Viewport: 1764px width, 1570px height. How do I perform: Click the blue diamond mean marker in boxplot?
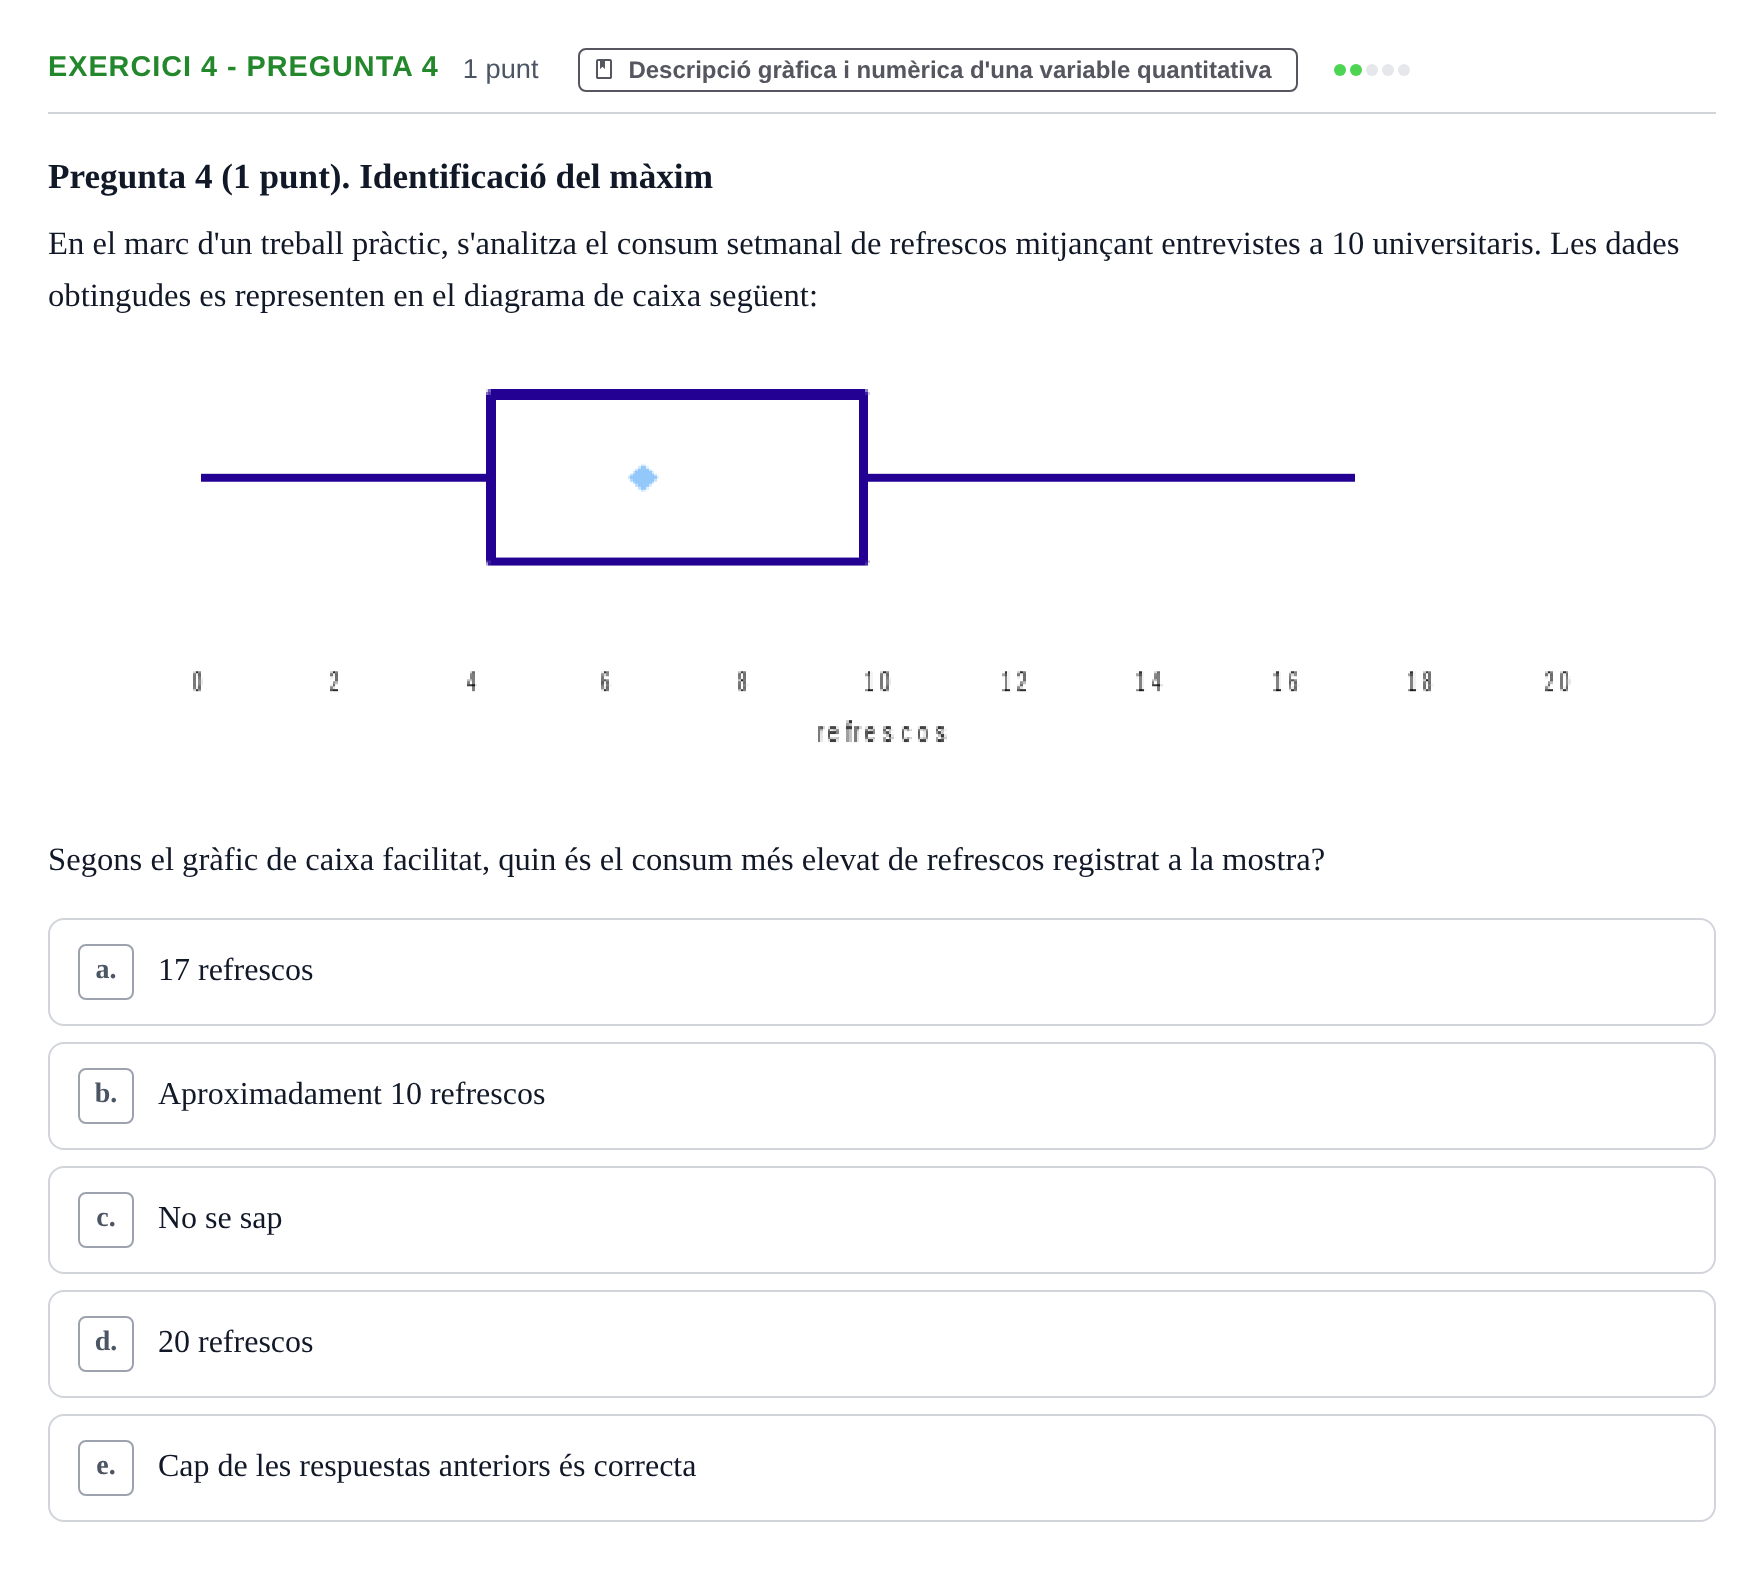[x=643, y=478]
